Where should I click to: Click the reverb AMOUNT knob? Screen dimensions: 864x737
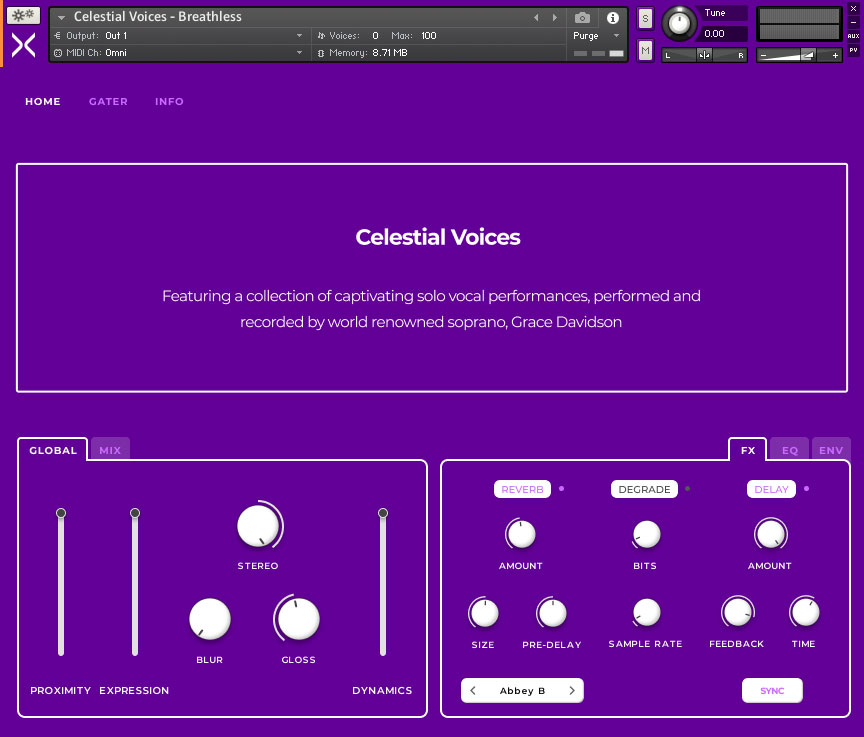pos(521,534)
